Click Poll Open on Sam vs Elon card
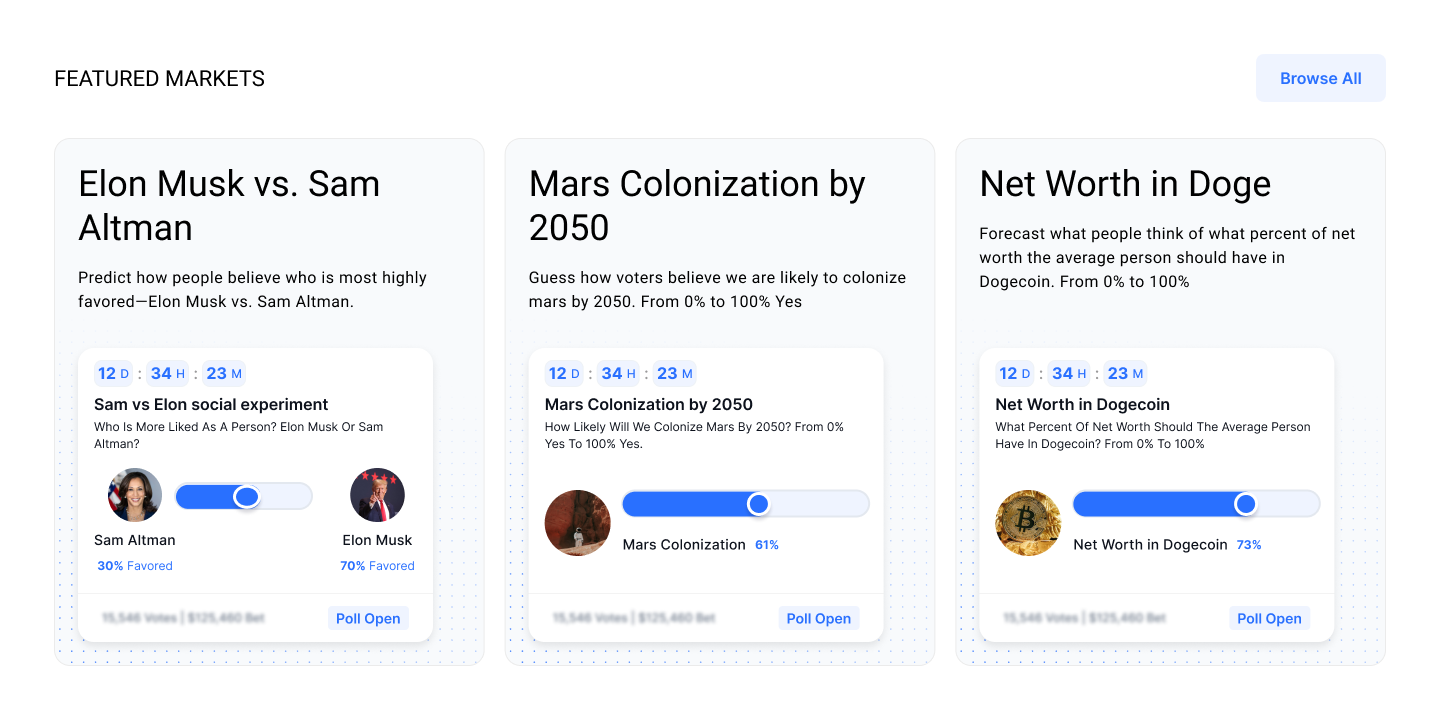Image resolution: width=1440 pixels, height=720 pixels. point(368,618)
